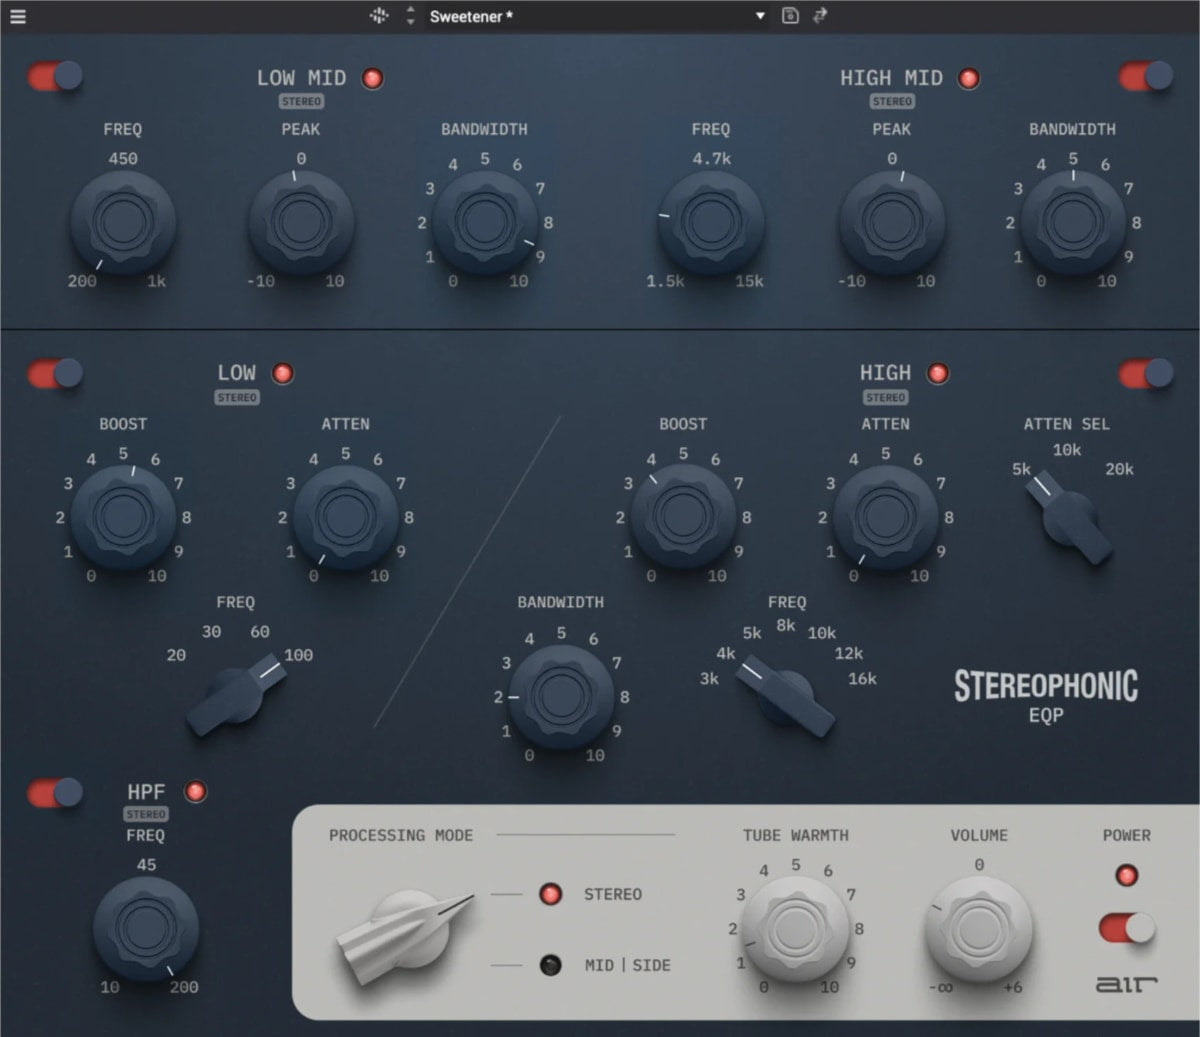Toggle the High Mid band switch

1145,76
